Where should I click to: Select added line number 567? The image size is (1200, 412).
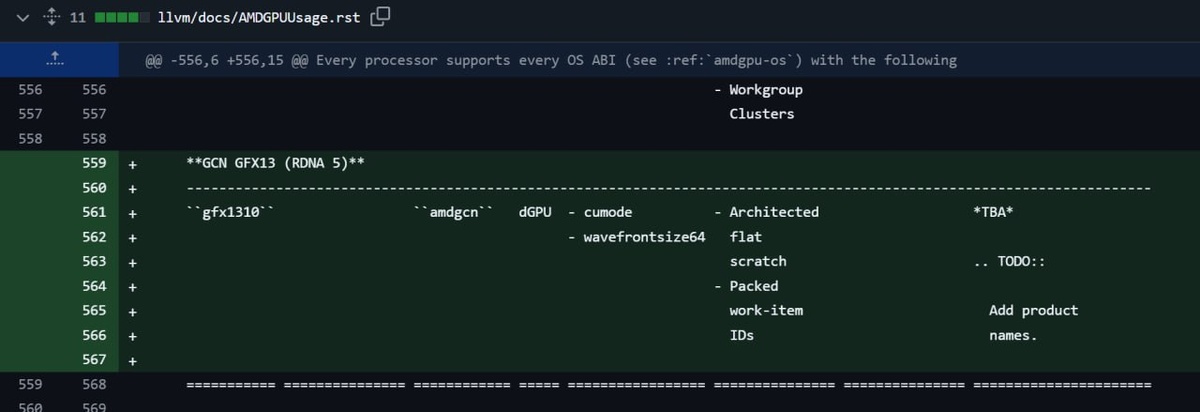(x=94, y=360)
